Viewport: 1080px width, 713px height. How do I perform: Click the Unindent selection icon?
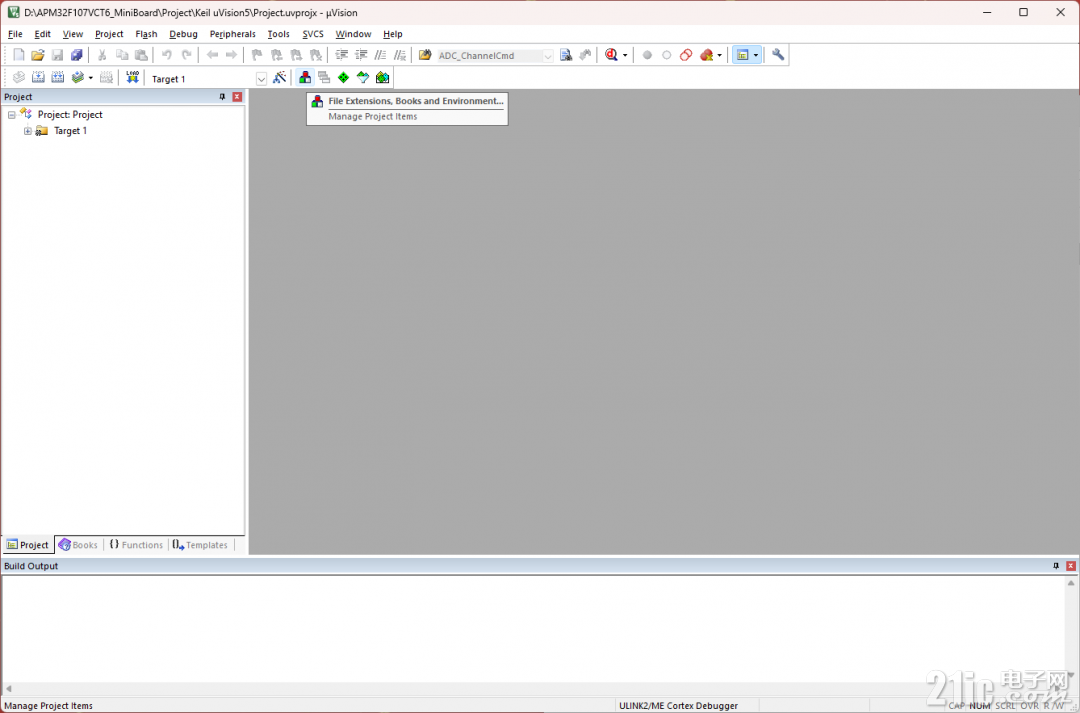click(361, 55)
